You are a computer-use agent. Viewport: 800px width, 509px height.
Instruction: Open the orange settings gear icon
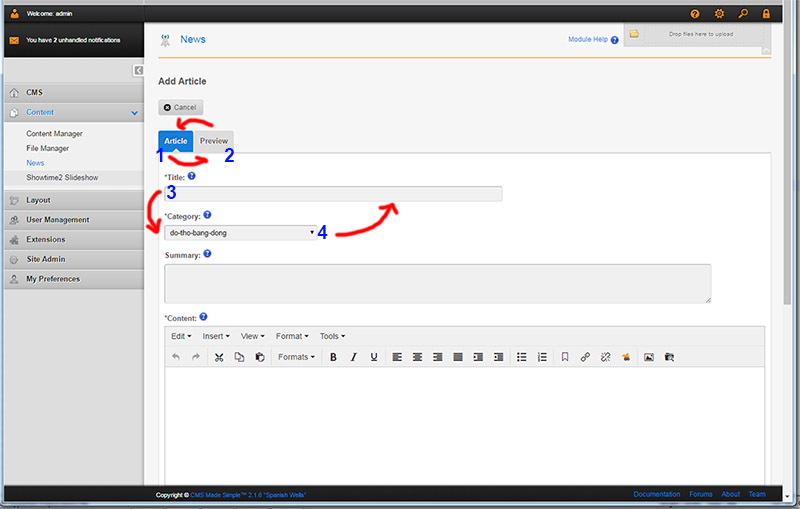point(719,14)
